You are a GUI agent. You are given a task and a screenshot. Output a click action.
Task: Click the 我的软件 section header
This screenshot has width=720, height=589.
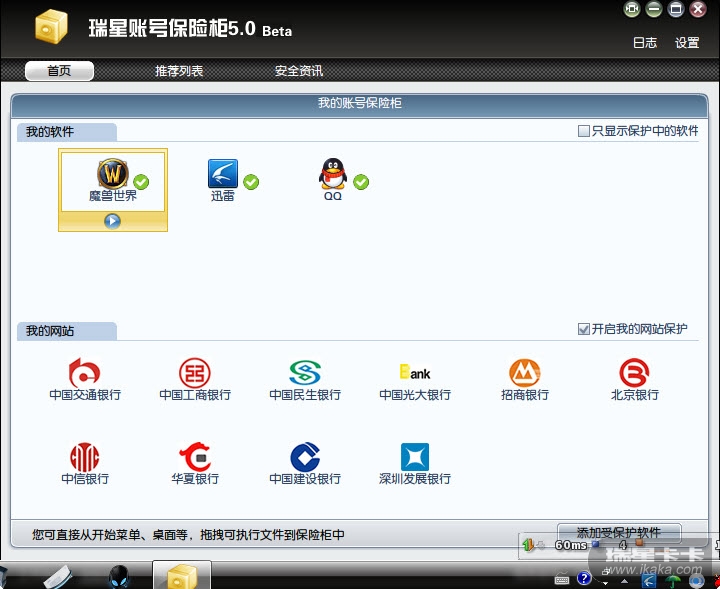67,132
